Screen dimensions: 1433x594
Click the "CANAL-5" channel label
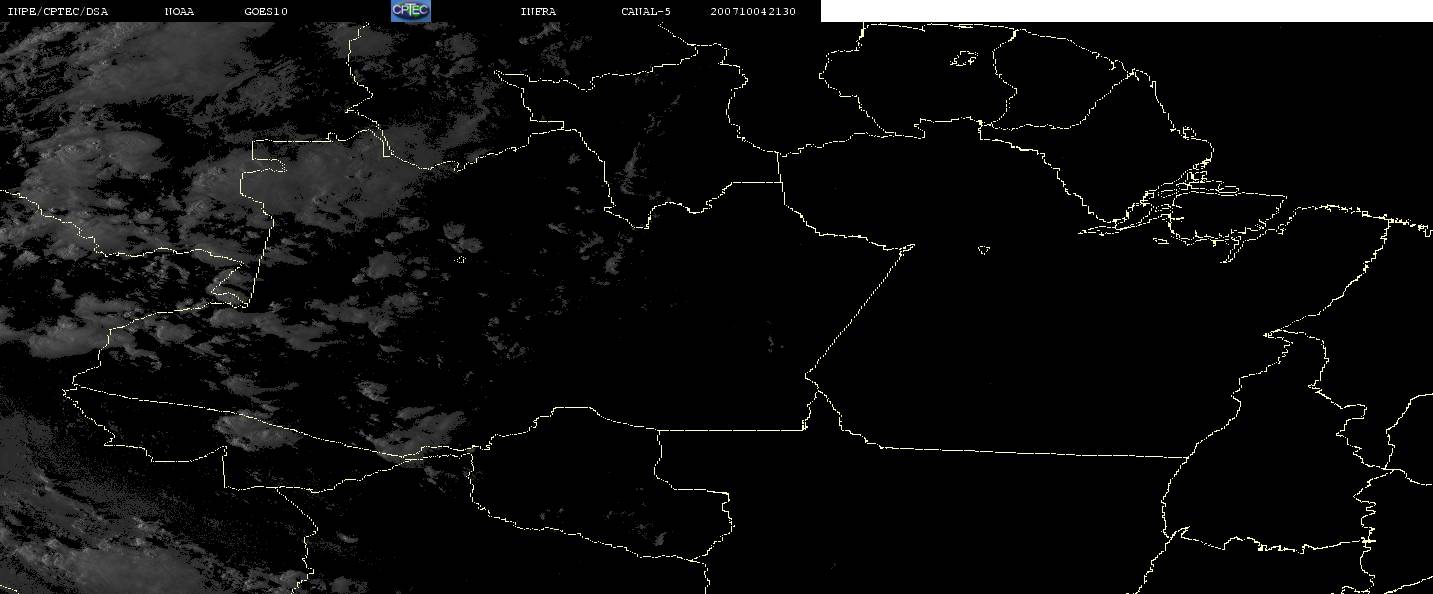coord(646,12)
